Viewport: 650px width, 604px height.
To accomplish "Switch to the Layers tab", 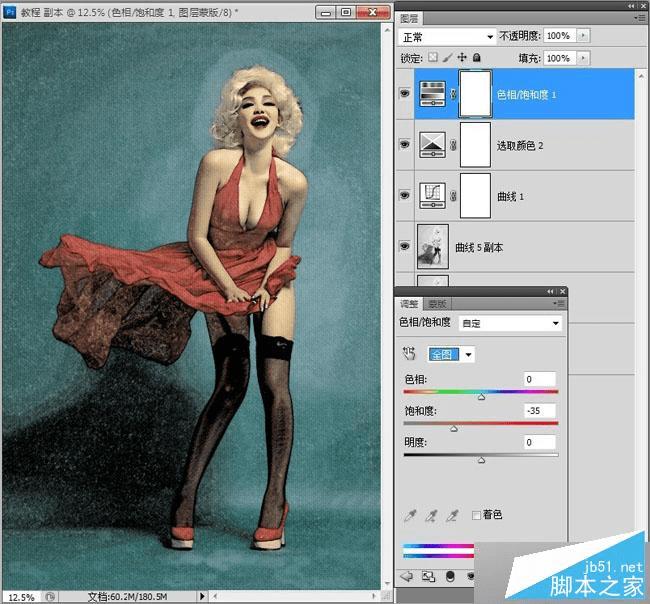I will (409, 19).
